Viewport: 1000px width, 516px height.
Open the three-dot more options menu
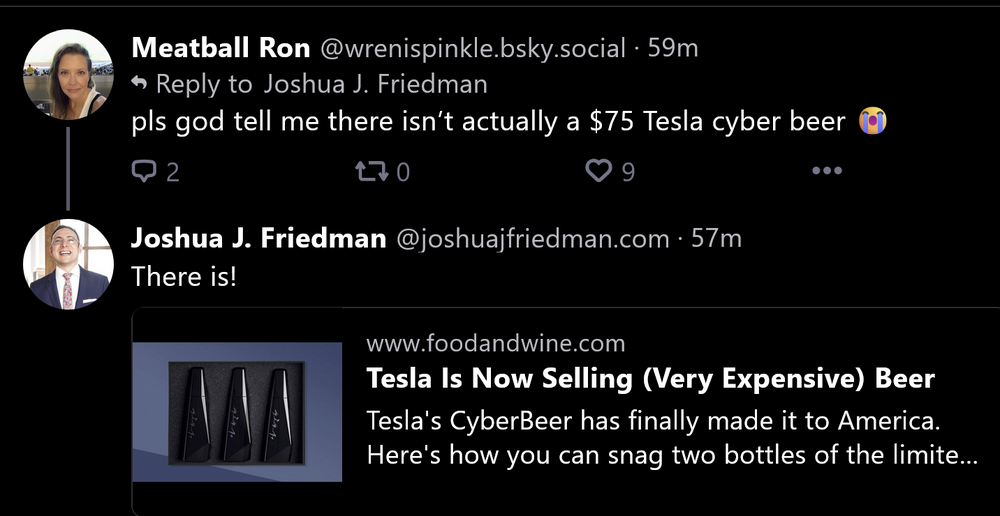(827, 172)
